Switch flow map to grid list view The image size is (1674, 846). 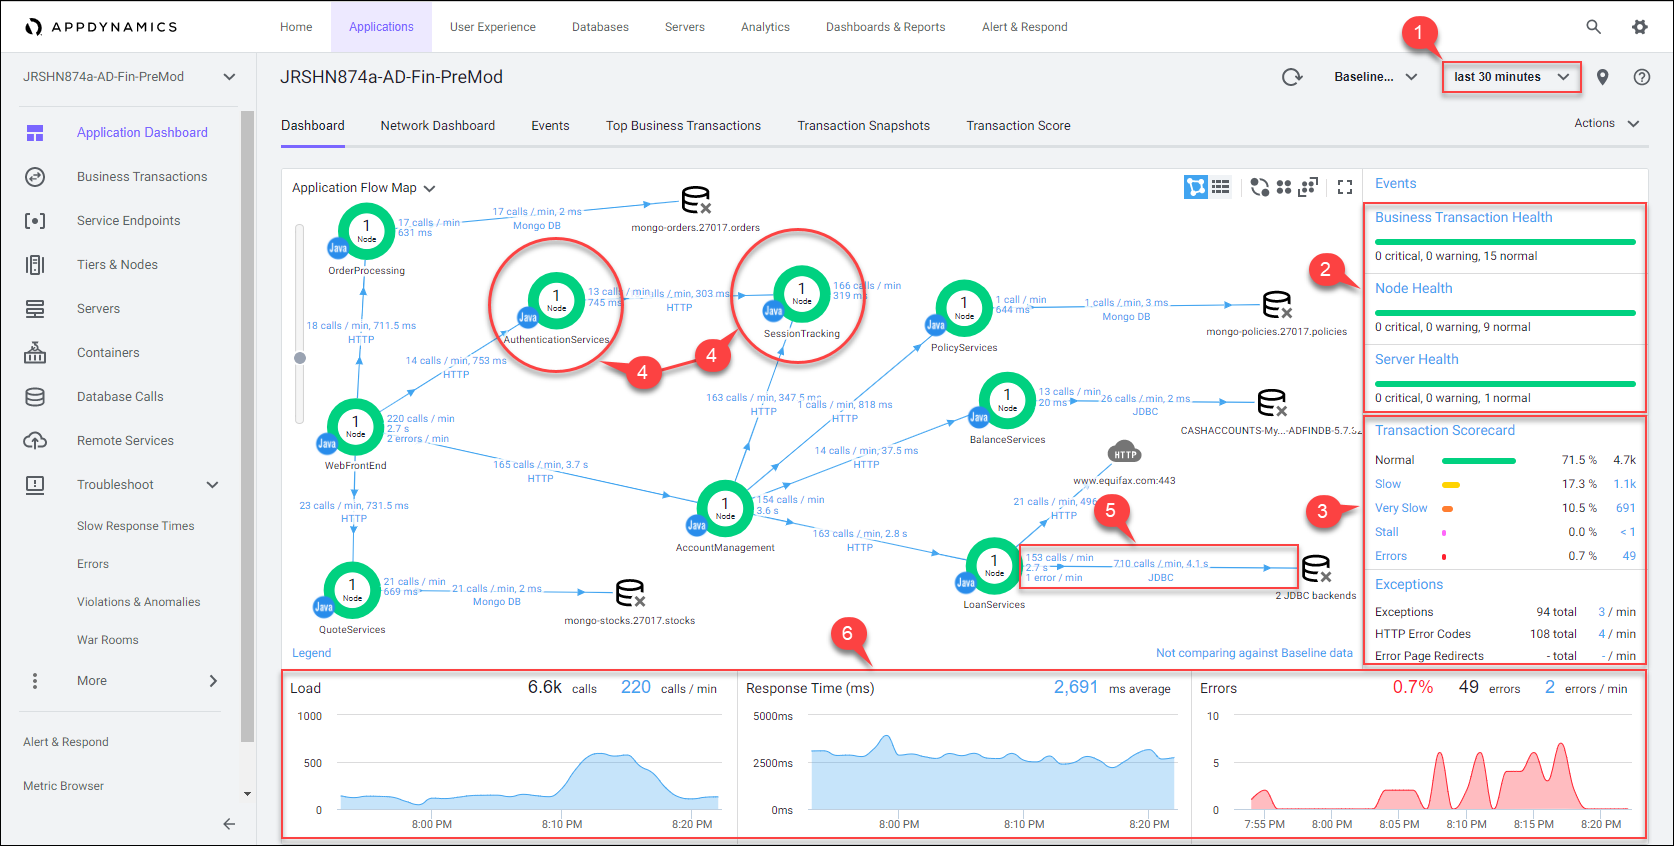pos(1221,187)
